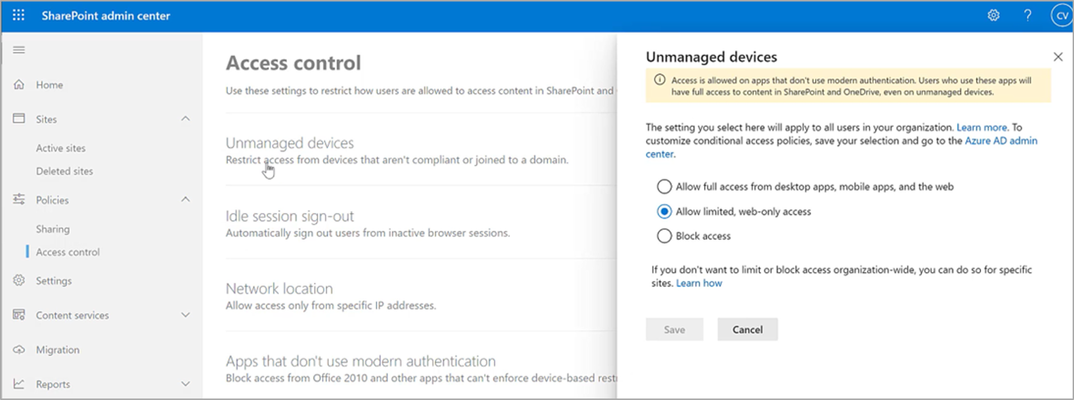The image size is (1074, 400).
Task: Close the Unmanaged devices panel
Action: pos(1058,58)
